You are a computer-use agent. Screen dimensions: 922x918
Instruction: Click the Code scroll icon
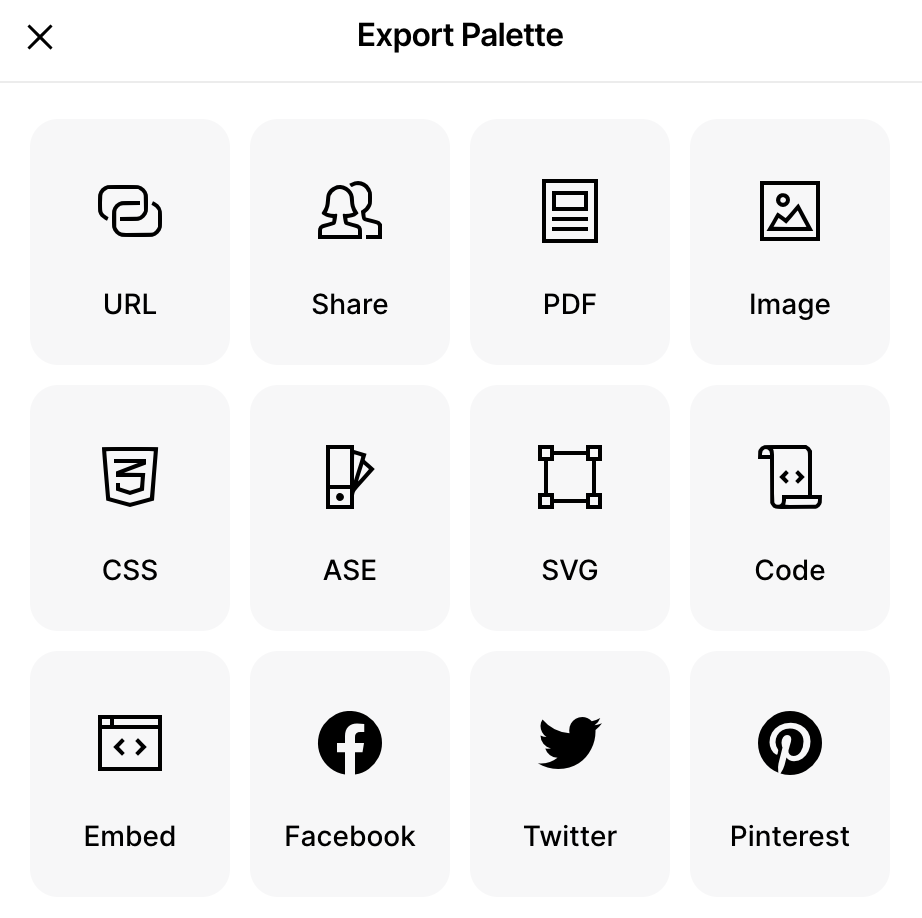[x=790, y=476]
